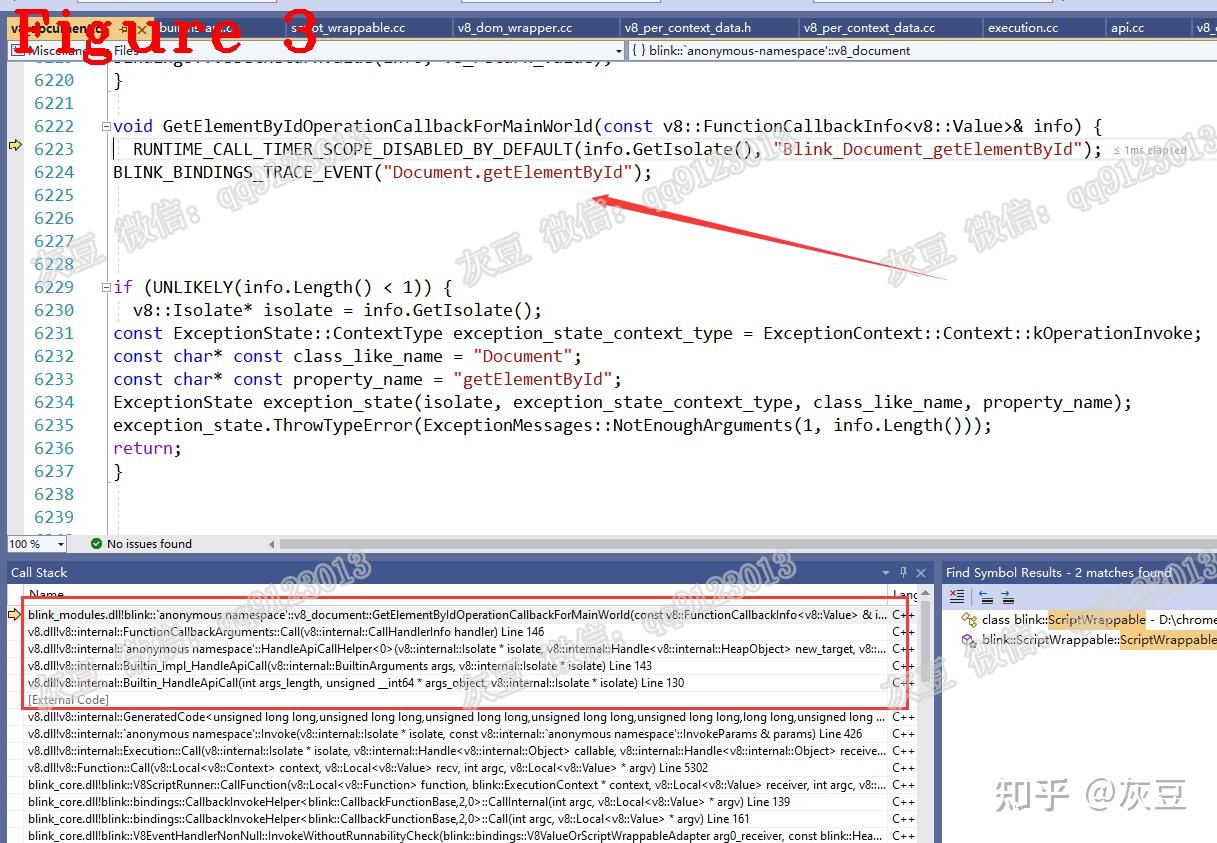Image resolution: width=1217 pixels, height=843 pixels.
Task: Switch to the execution.cc tab
Action: click(1023, 28)
